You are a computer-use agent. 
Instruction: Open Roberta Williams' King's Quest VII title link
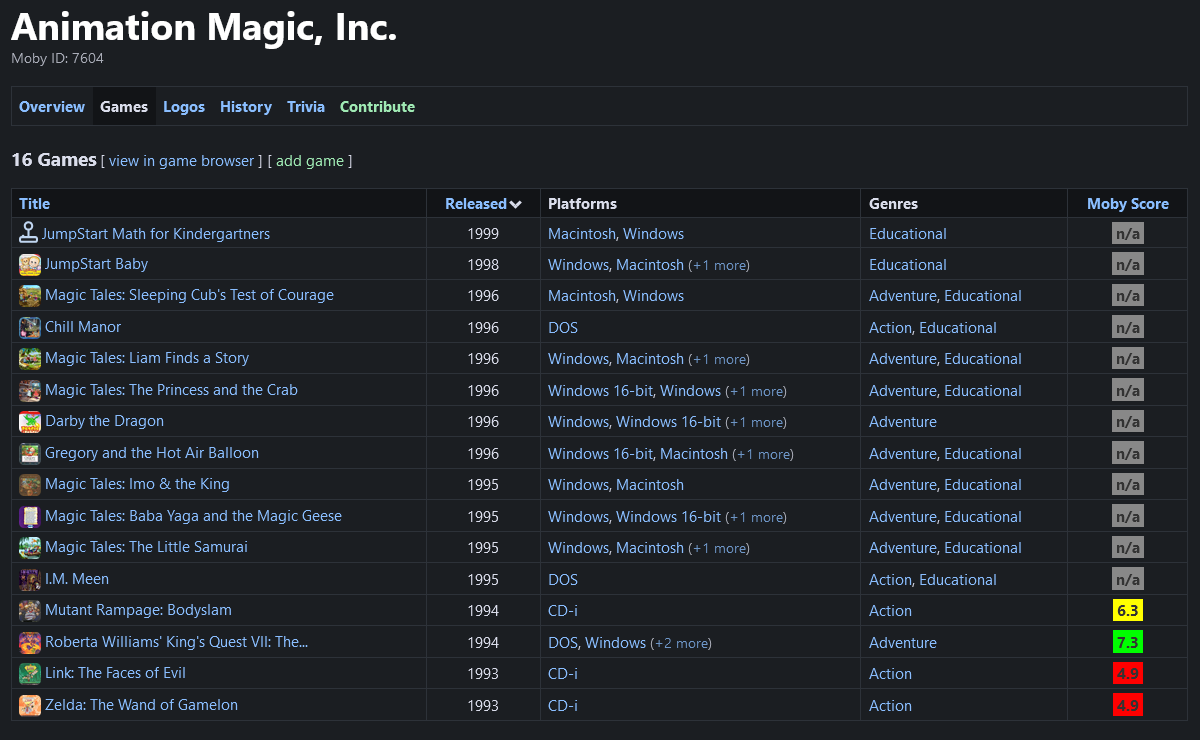(177, 642)
